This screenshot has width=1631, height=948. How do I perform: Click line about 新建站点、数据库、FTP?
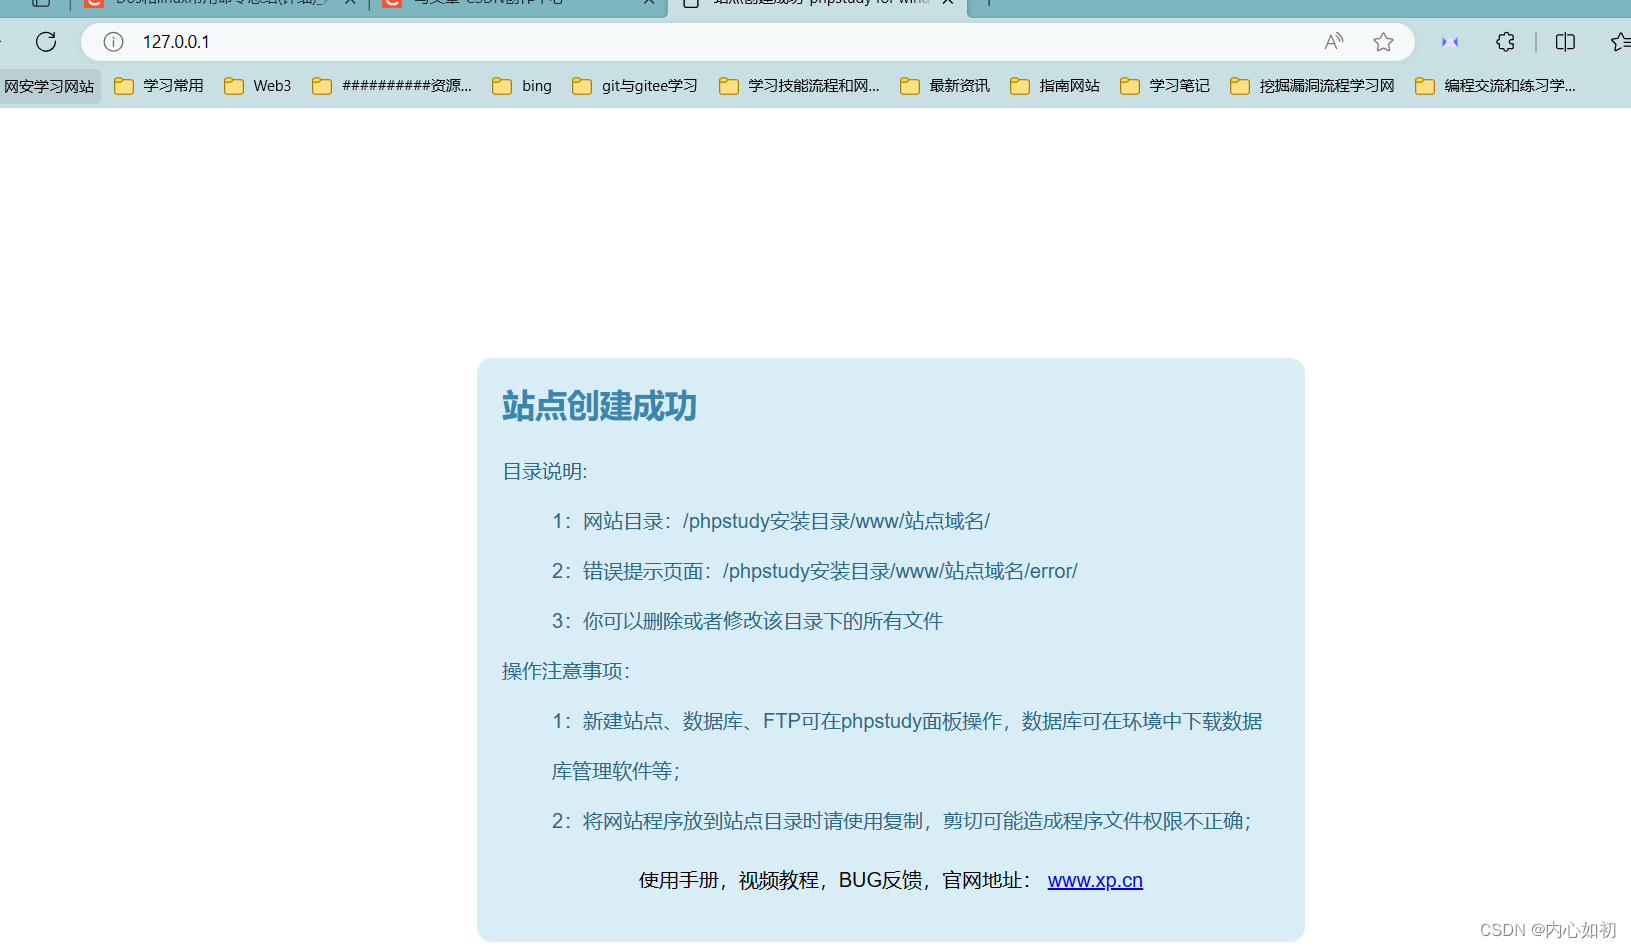point(907,721)
